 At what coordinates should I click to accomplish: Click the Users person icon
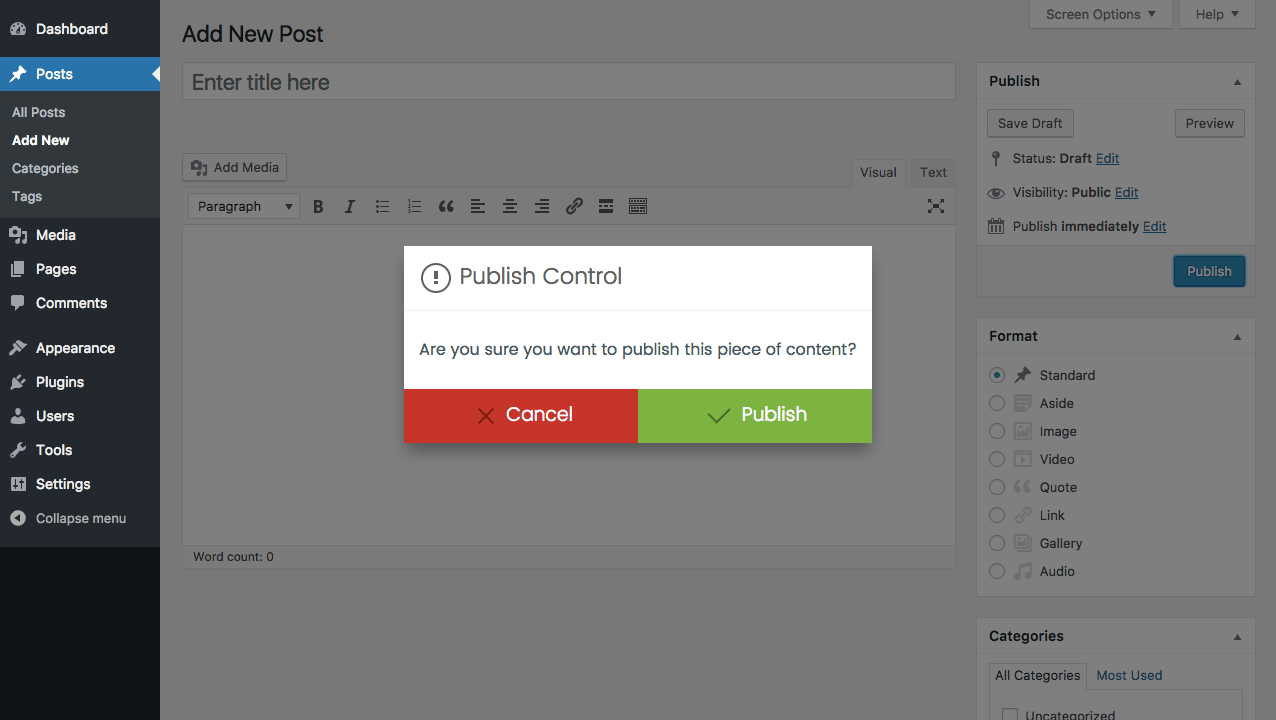[x=18, y=416]
